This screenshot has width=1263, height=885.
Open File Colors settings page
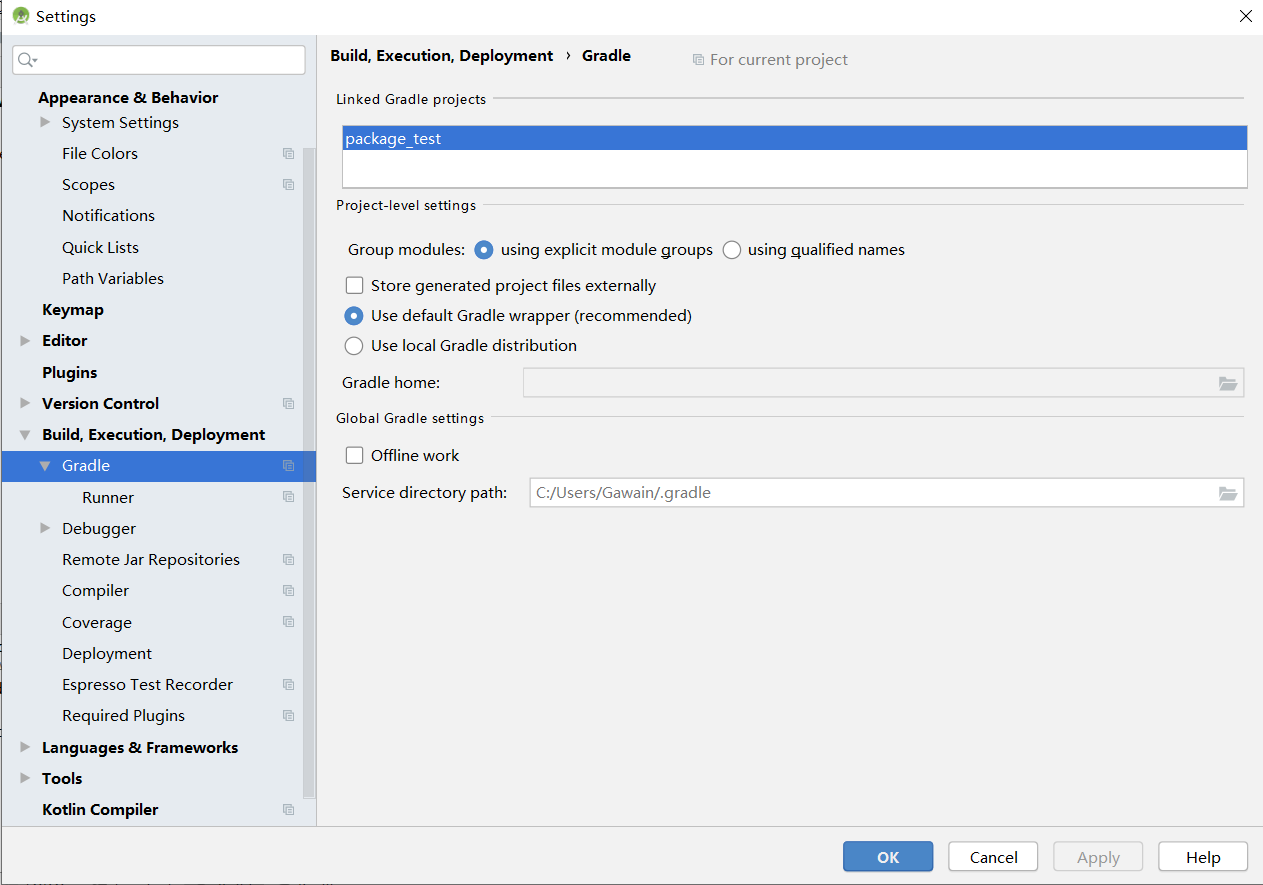pos(100,154)
